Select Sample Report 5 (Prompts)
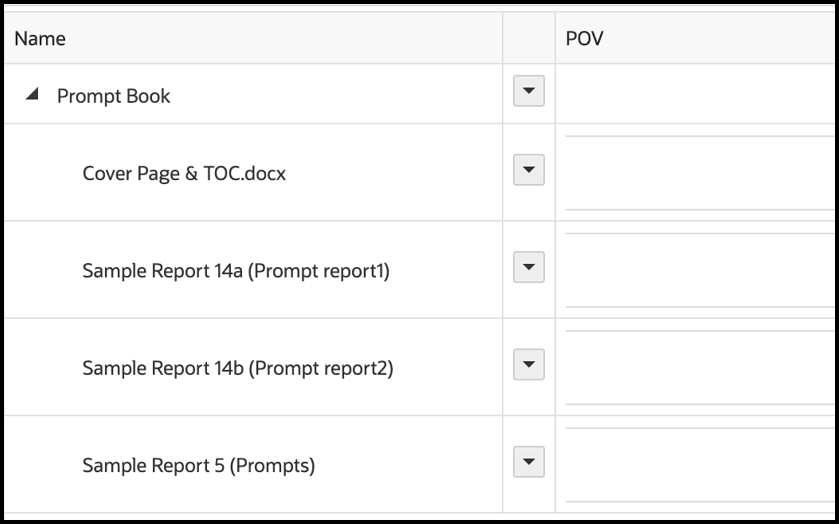 tap(198, 465)
